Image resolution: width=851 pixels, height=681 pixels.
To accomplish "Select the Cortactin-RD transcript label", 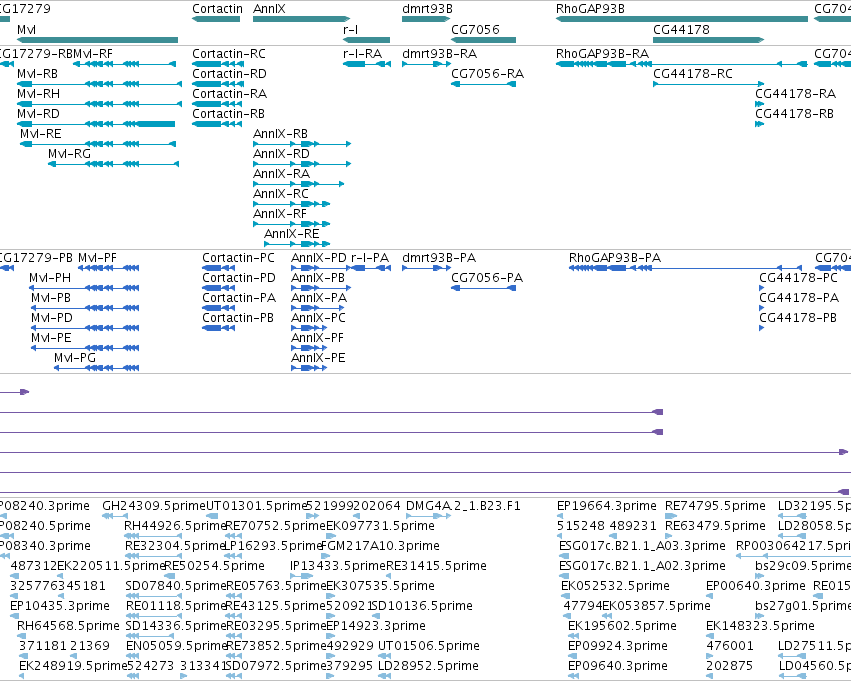I will (x=229, y=73).
